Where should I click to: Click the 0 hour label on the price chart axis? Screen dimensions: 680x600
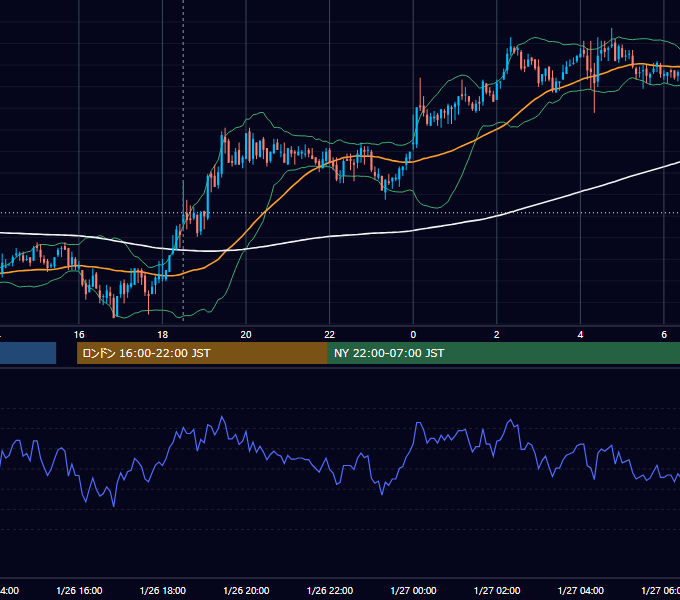[x=413, y=335]
